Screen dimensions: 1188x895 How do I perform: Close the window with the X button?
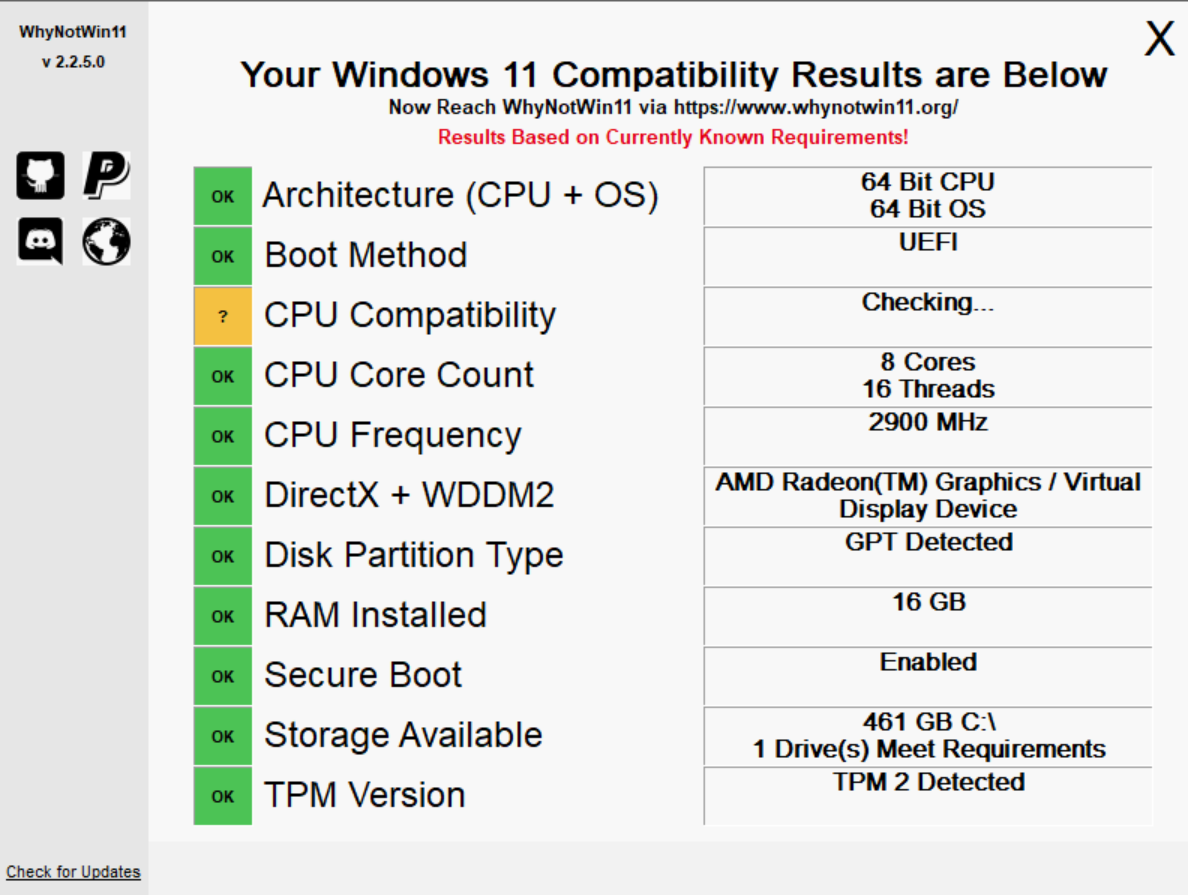(1159, 38)
